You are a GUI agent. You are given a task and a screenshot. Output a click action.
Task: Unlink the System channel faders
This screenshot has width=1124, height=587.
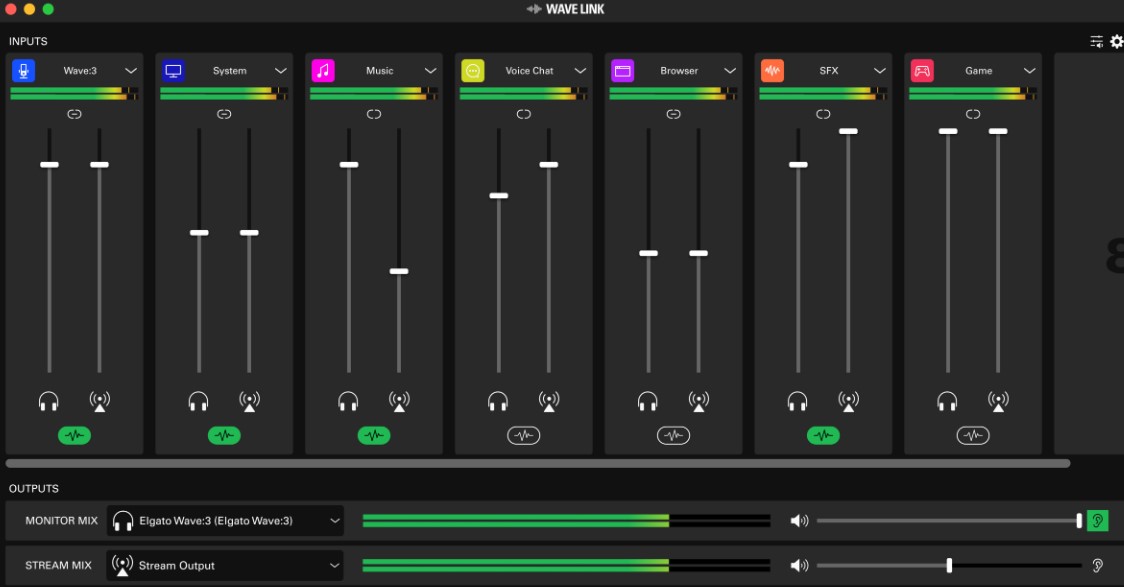224,114
